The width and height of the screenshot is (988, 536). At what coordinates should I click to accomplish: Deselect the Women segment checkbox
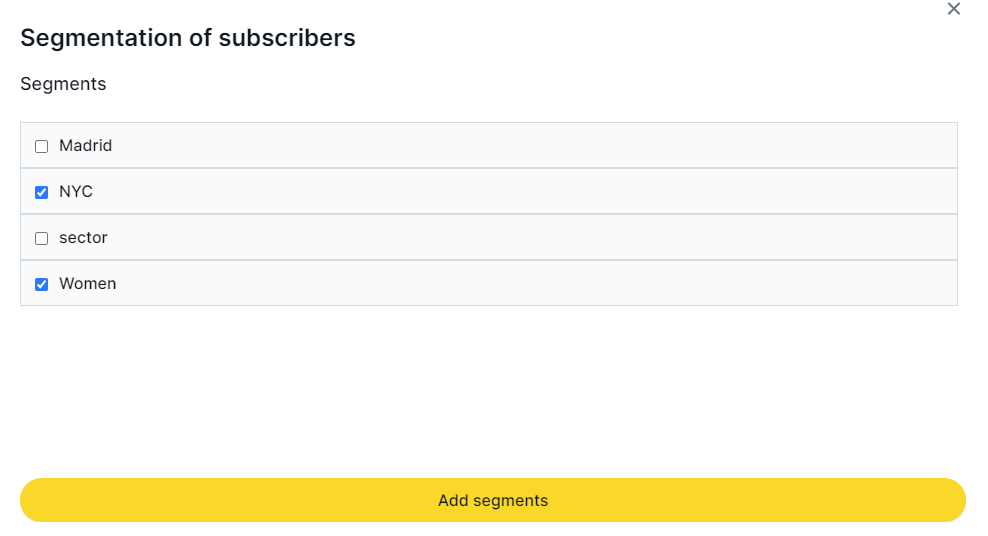point(42,285)
